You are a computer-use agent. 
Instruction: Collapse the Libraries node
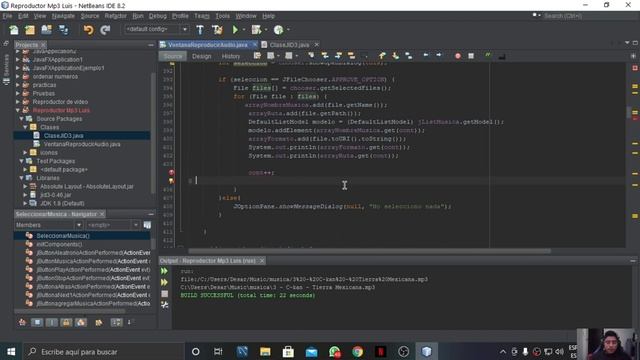click(21, 178)
